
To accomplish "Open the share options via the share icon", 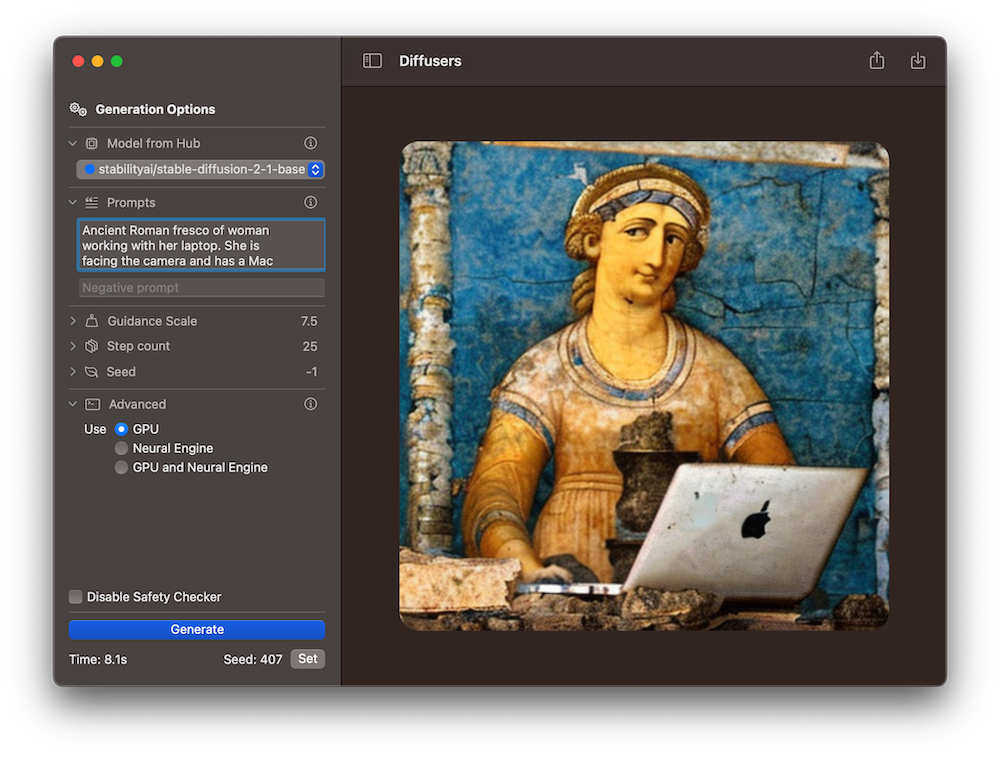I will pos(876,60).
